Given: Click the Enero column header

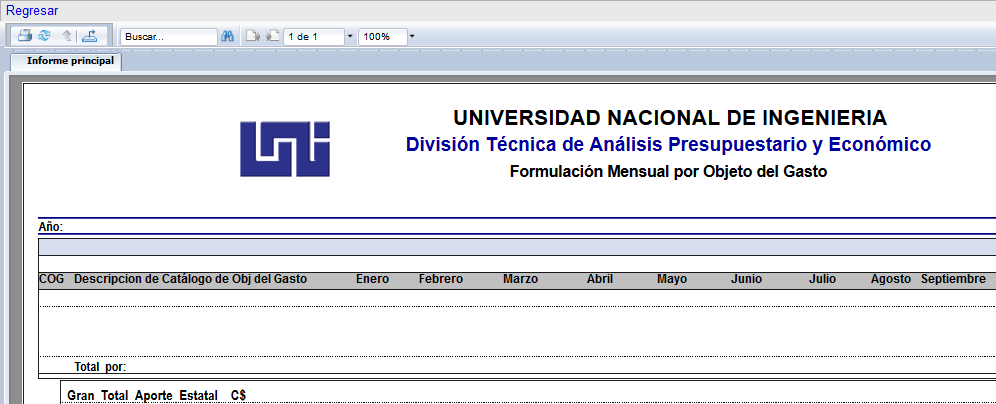Looking at the screenshot, I should click(372, 279).
